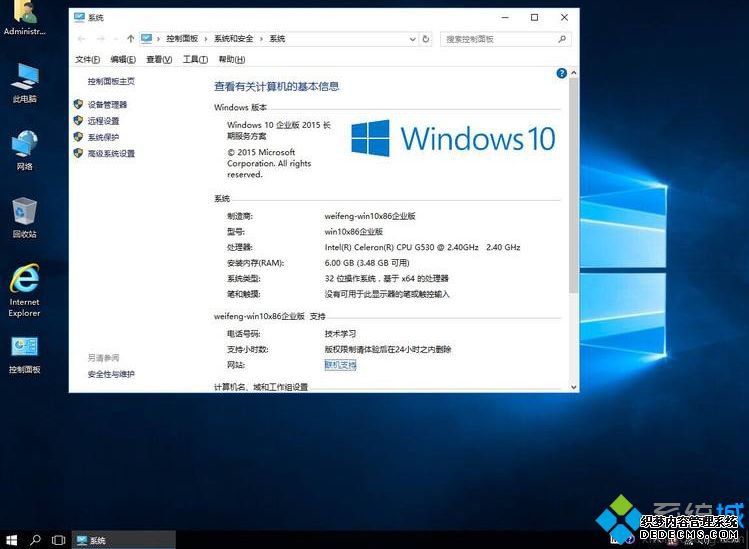Select the 回收站 recycle bin icon

[x=25, y=218]
